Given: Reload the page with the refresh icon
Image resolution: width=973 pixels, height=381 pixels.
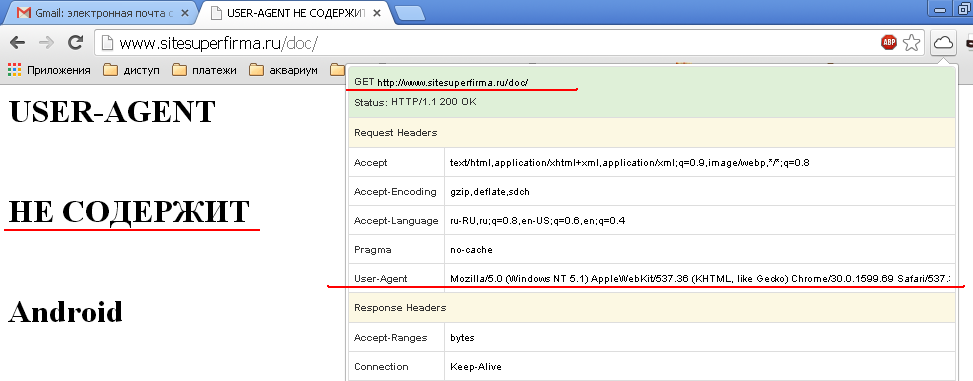Looking at the screenshot, I should click(76, 42).
